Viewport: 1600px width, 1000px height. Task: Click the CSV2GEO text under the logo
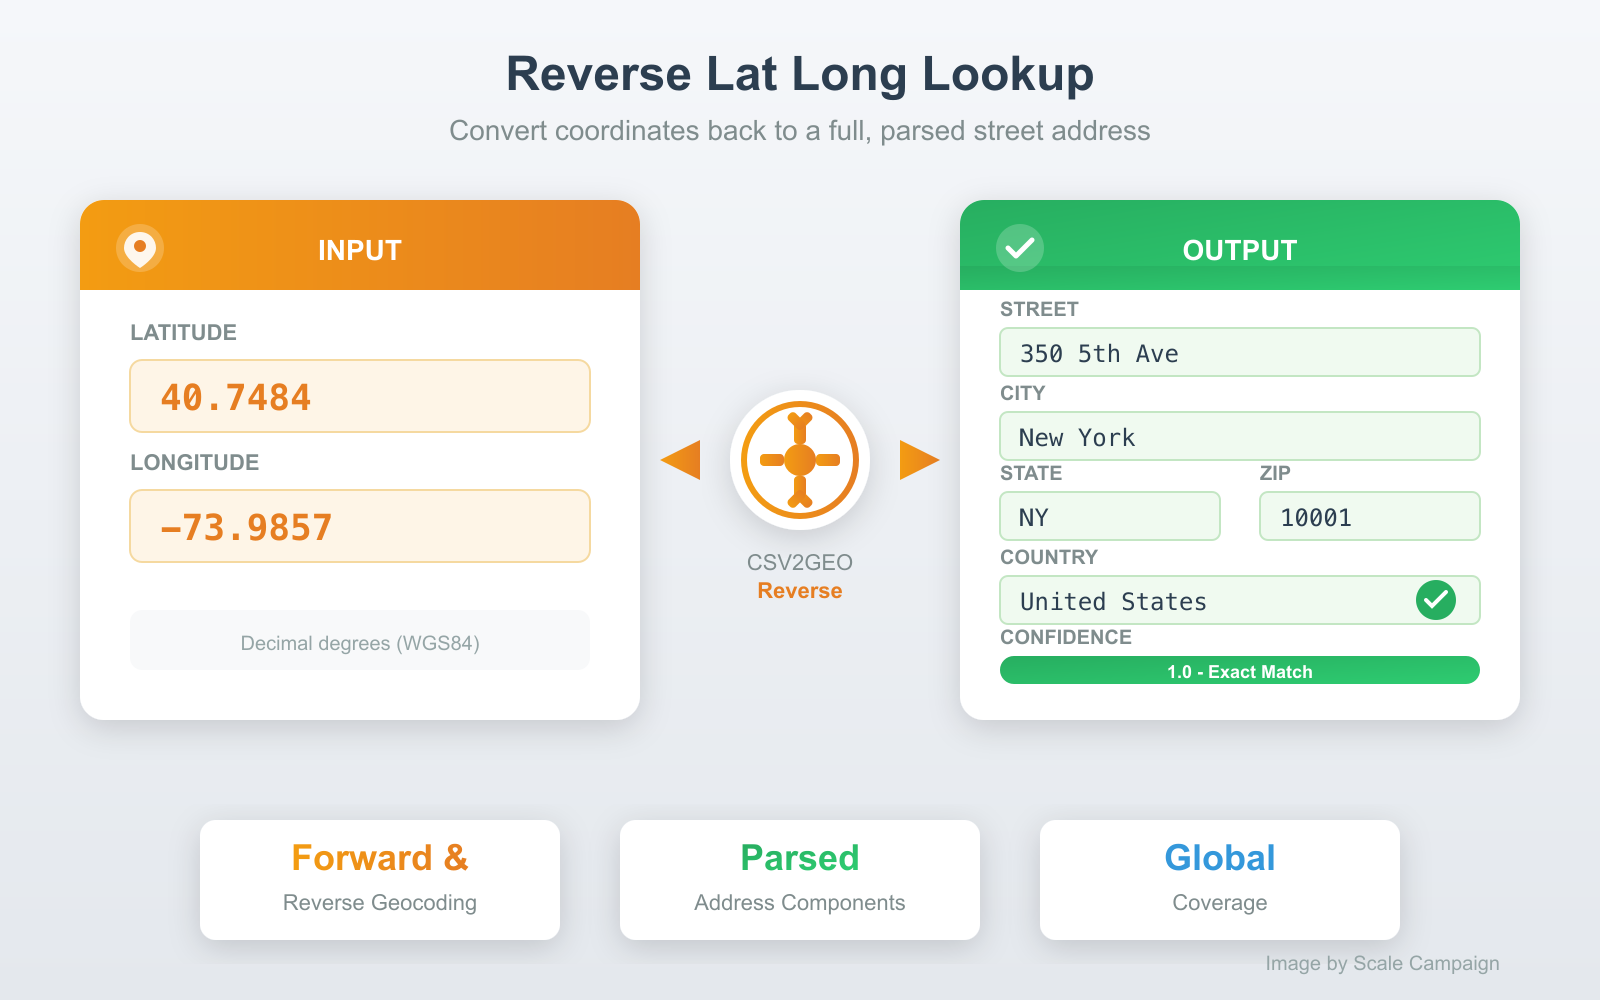(x=800, y=562)
